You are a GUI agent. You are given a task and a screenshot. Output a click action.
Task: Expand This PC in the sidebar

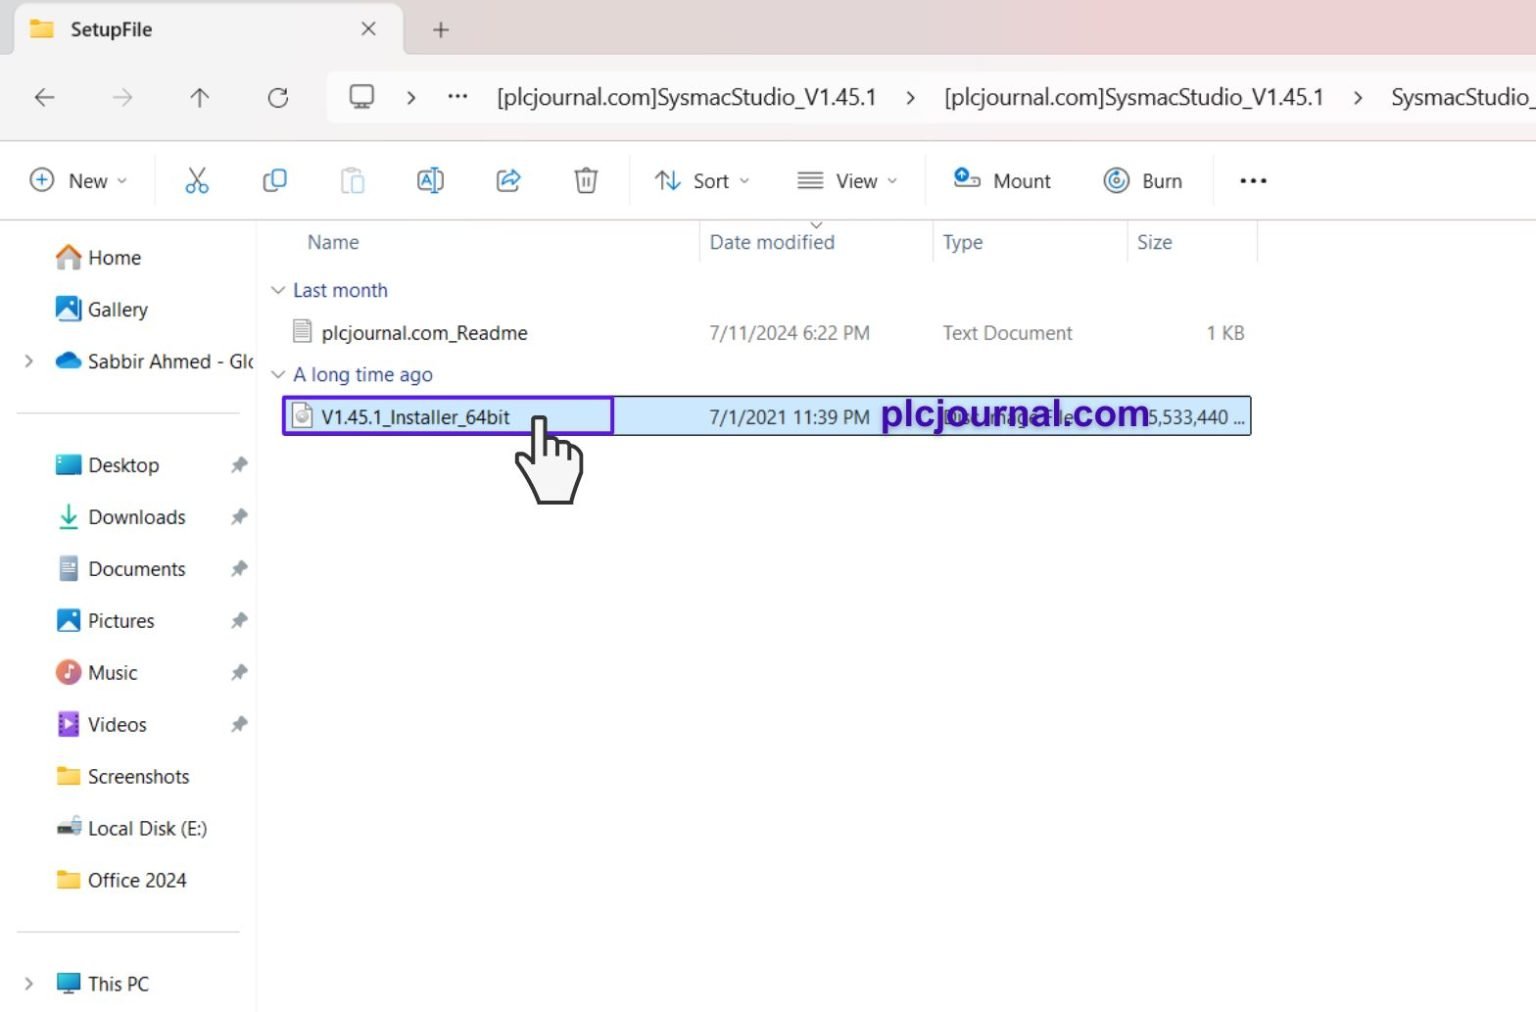29,983
